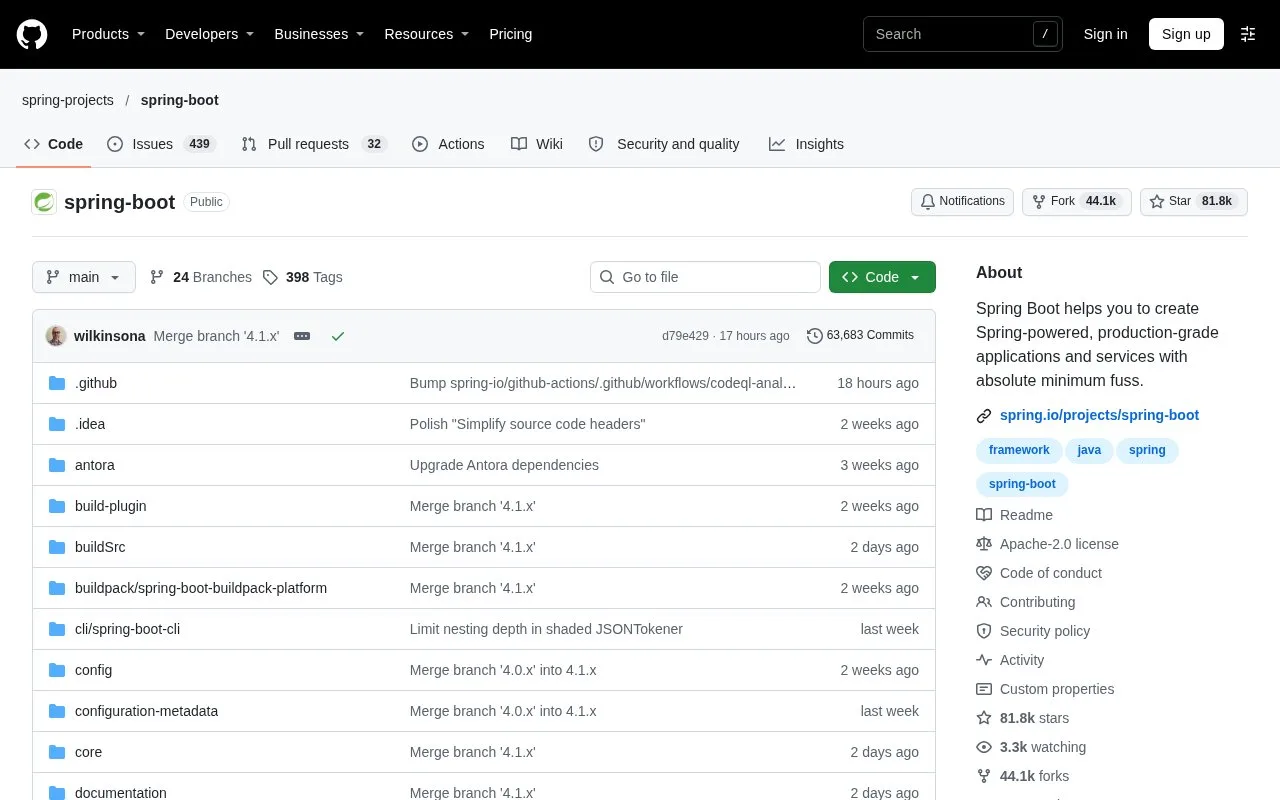Image resolution: width=1280 pixels, height=800 pixels.
Task: Click the Notifications bell button
Action: click(962, 201)
